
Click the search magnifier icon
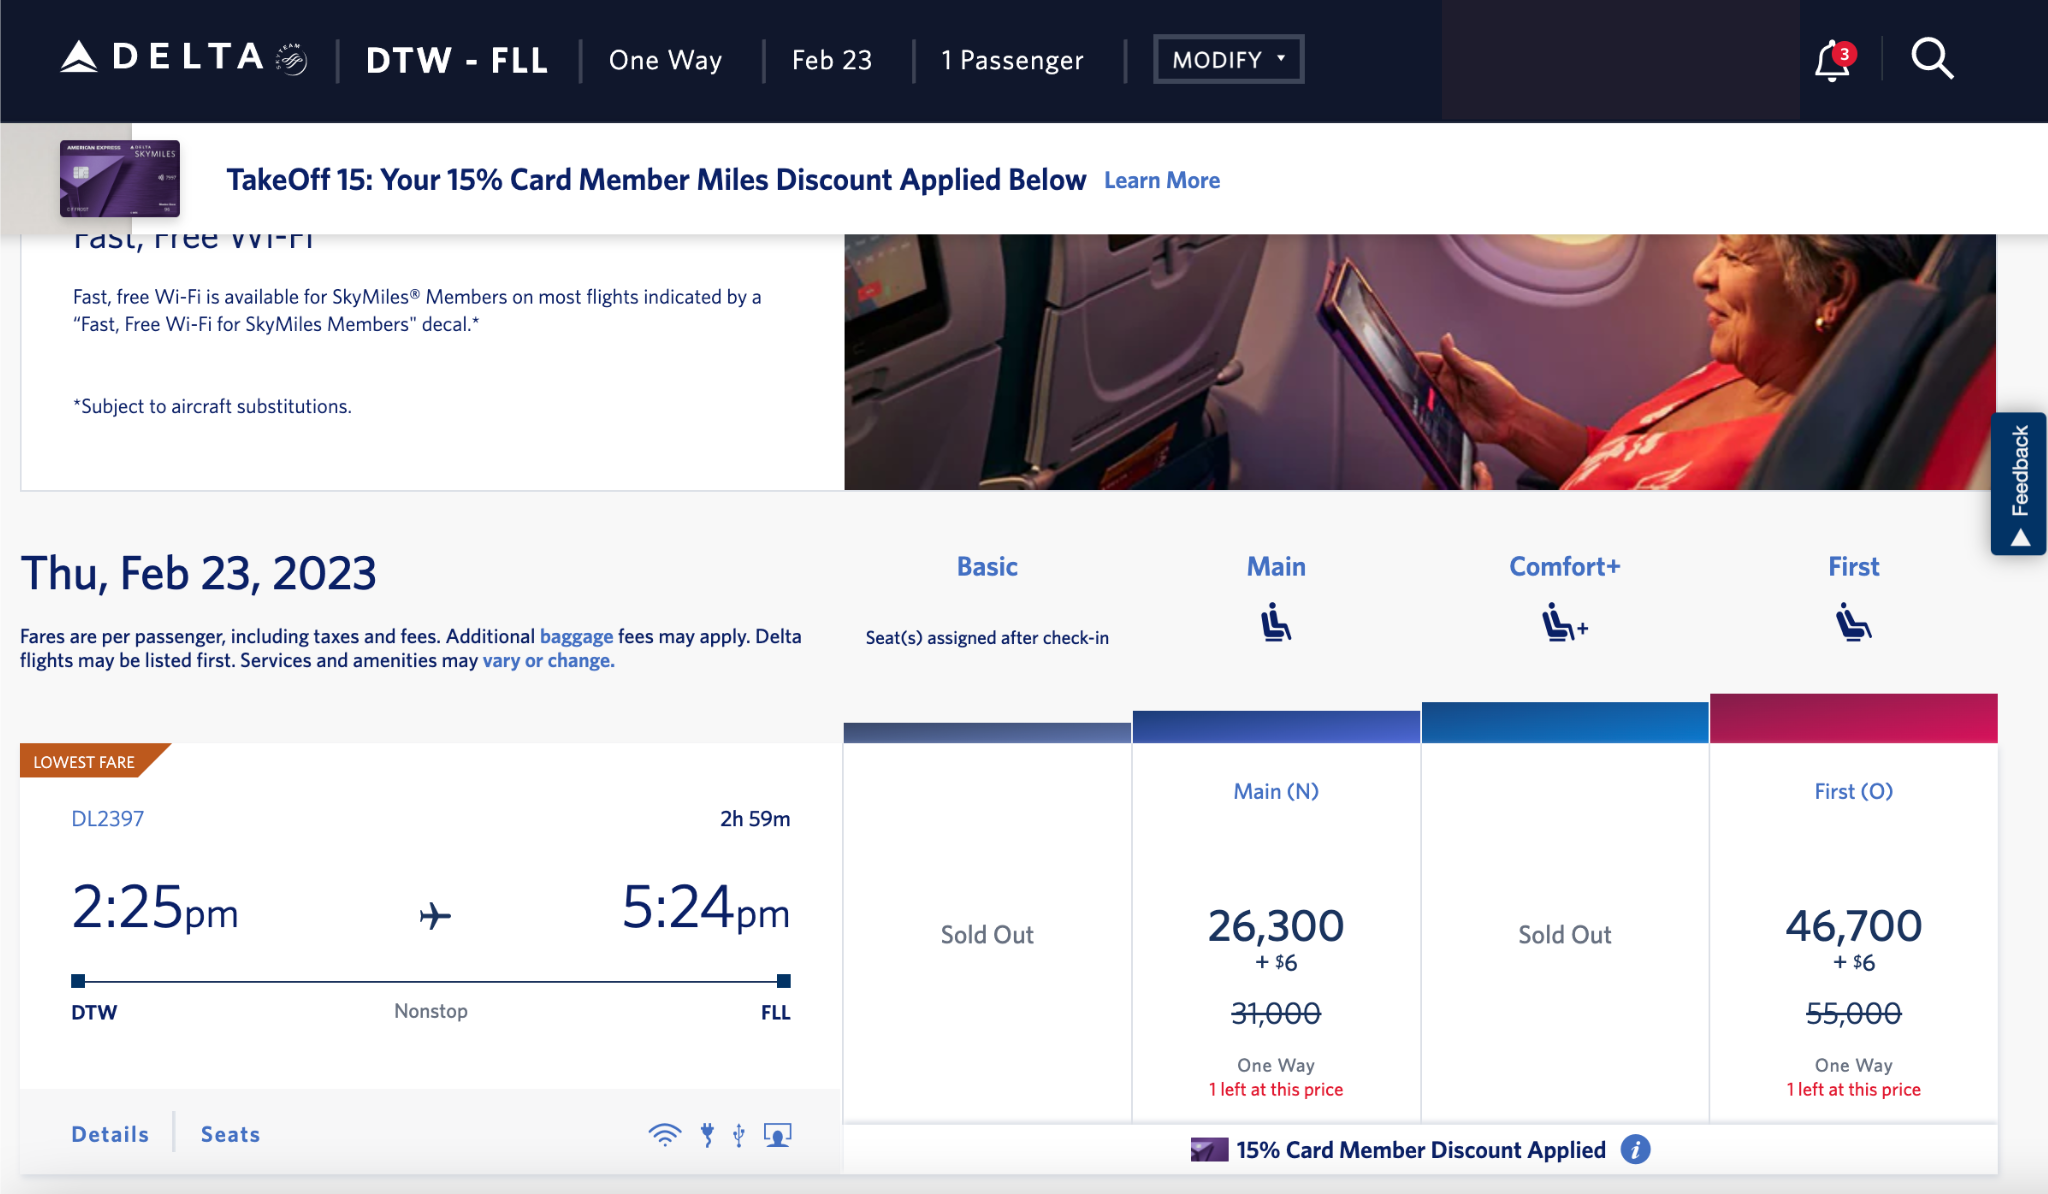coord(1931,59)
